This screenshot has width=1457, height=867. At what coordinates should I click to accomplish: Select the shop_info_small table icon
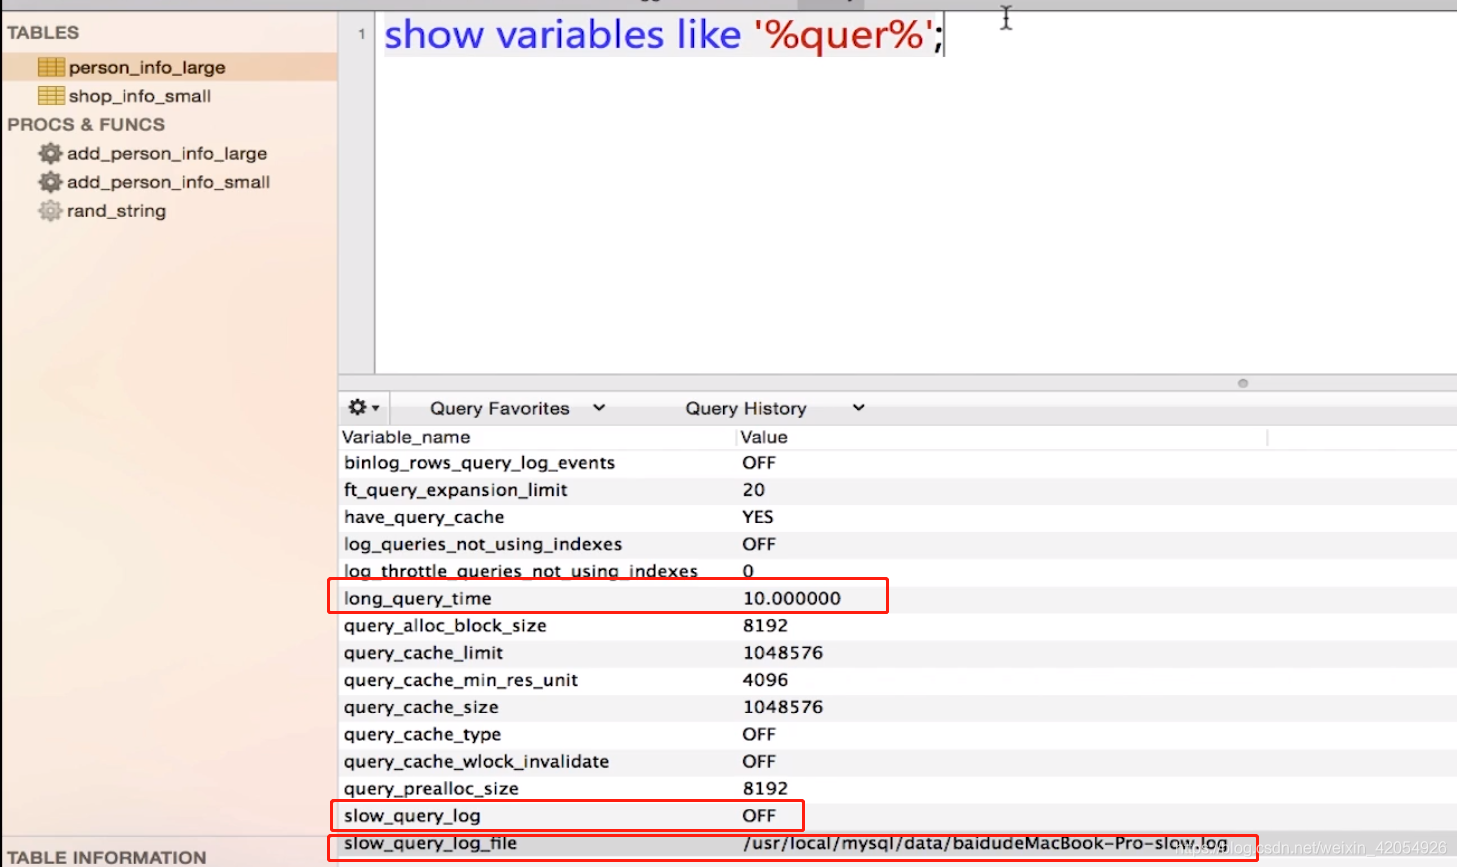click(x=51, y=96)
